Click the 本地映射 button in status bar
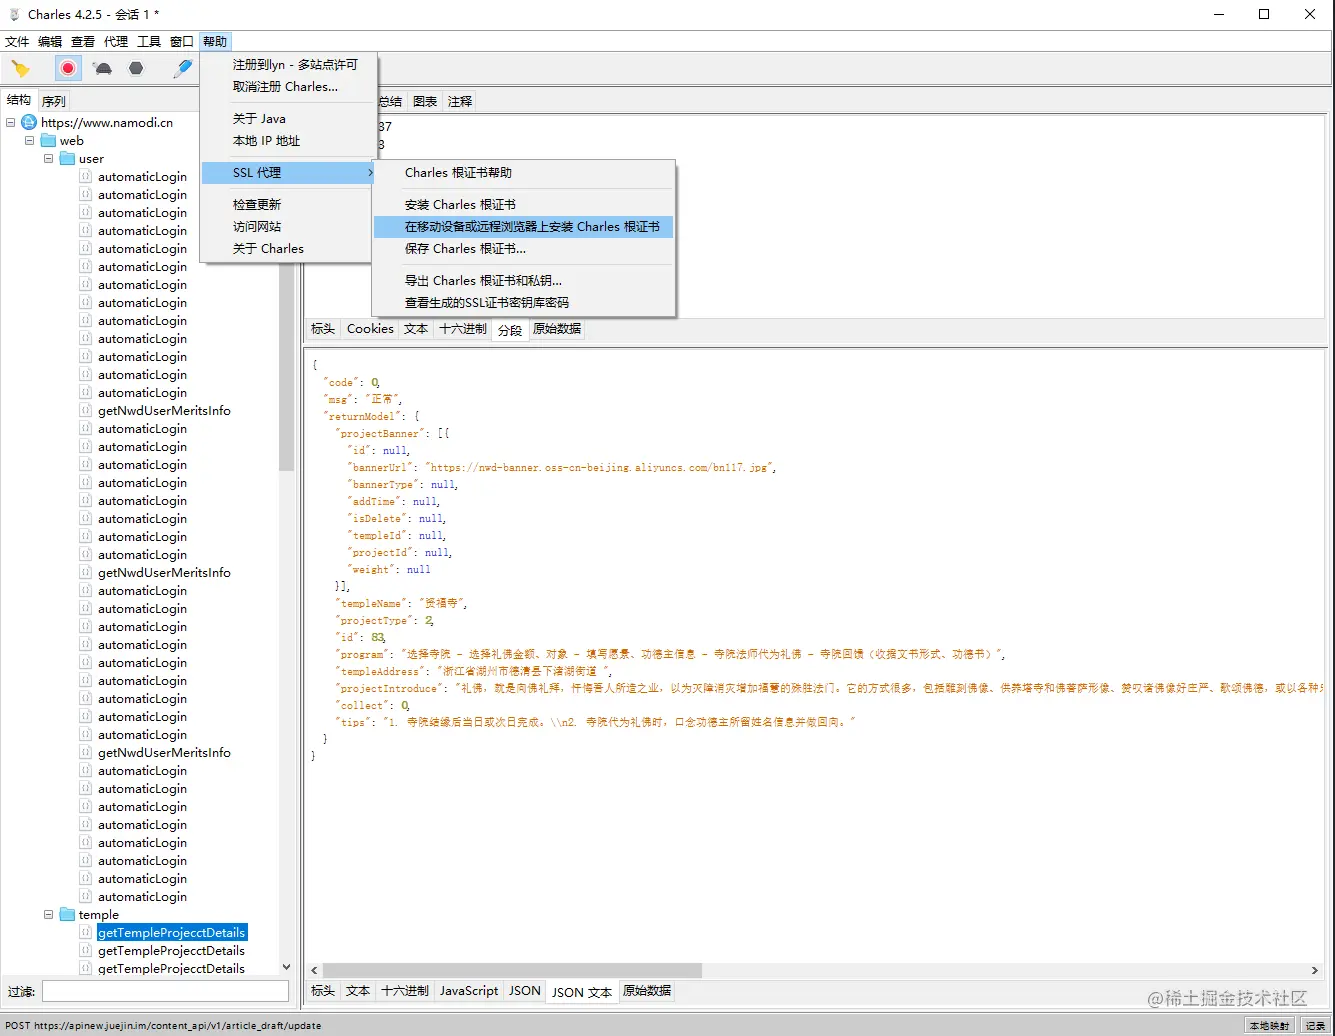The height and width of the screenshot is (1036, 1335). 1269,1025
